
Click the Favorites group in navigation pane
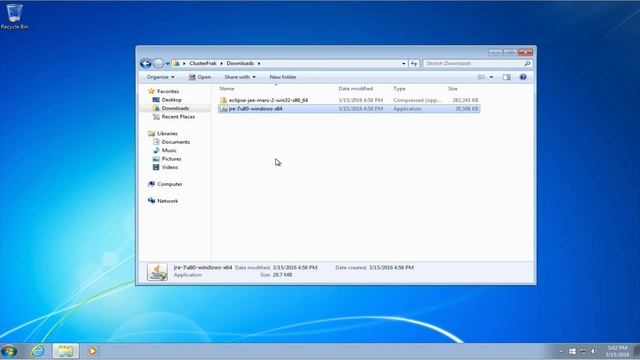(163, 91)
